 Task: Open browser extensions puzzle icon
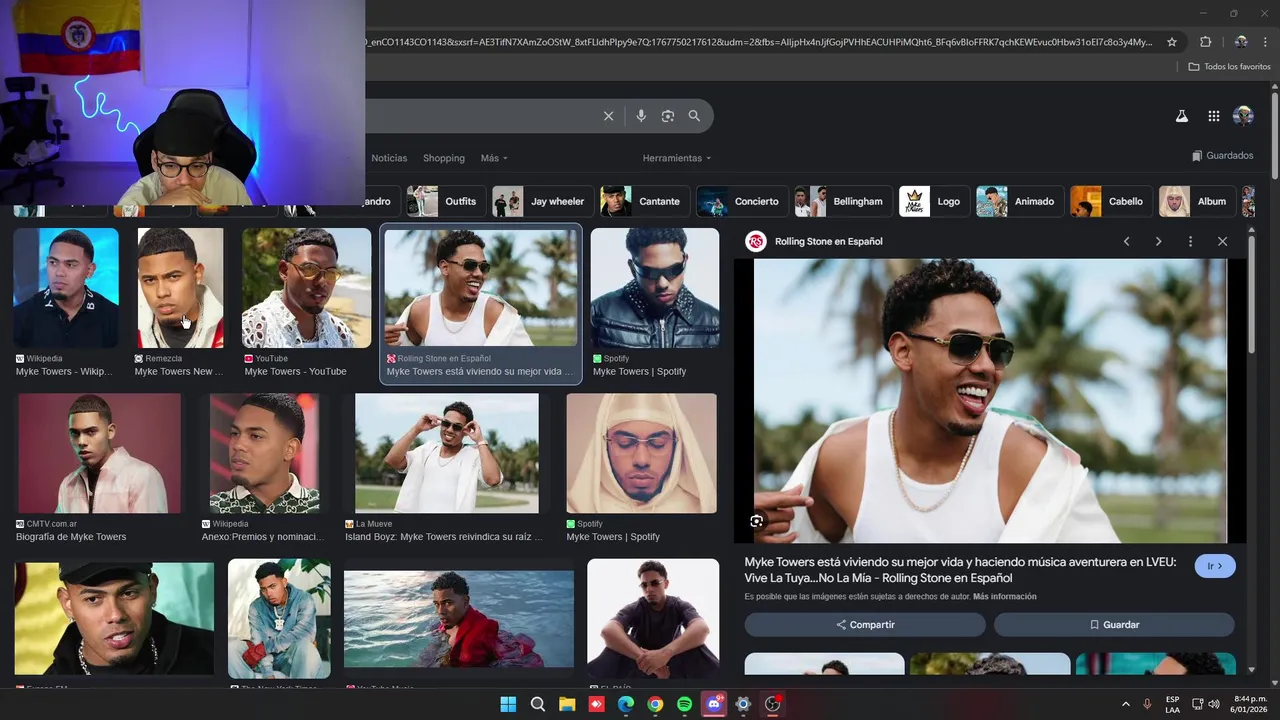coord(1205,42)
